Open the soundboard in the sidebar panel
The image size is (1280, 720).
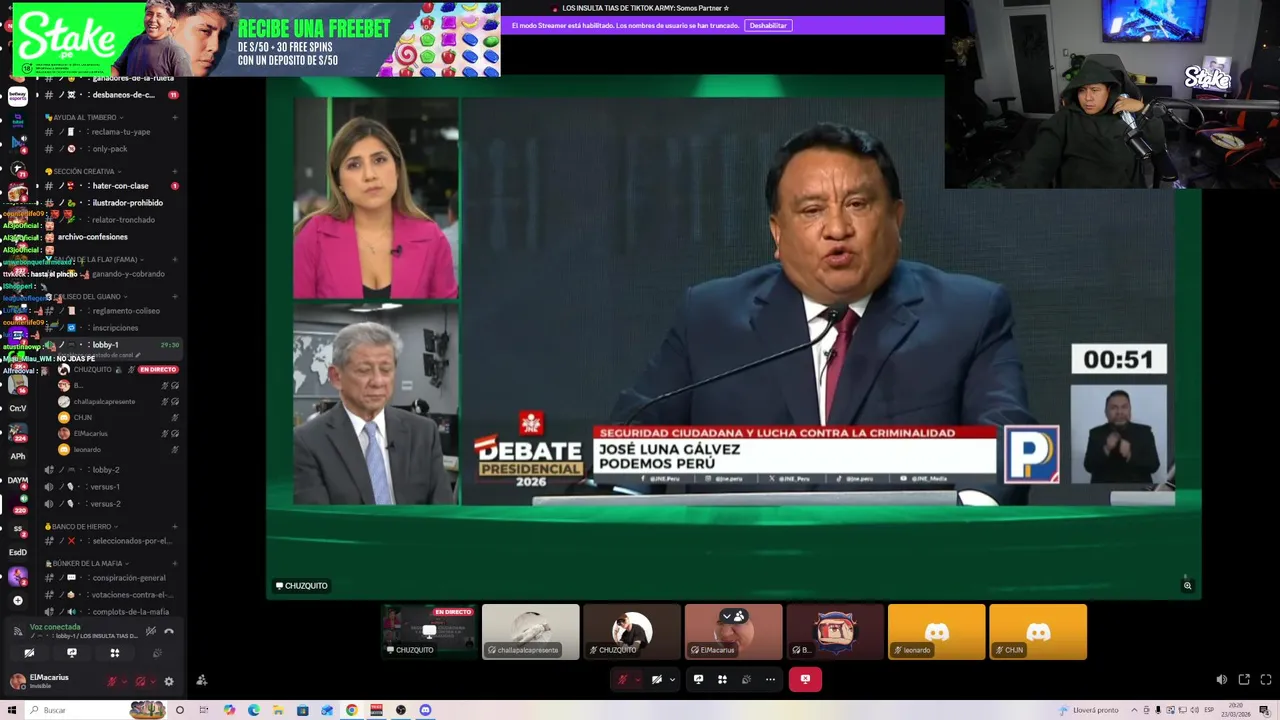(157, 653)
